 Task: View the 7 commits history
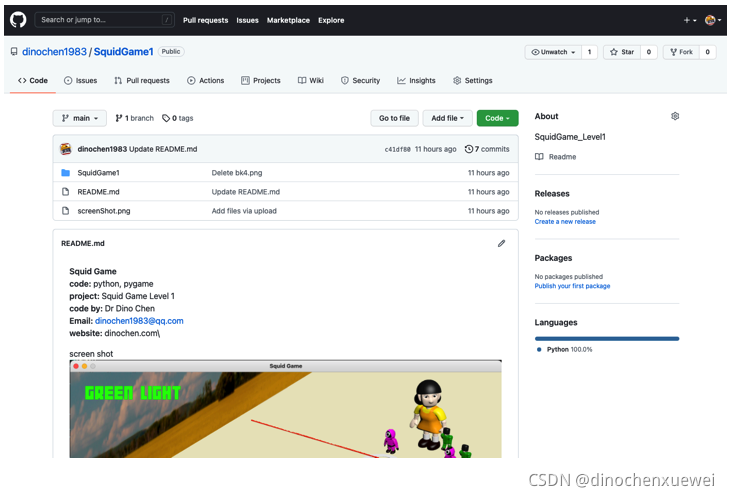(x=487, y=149)
